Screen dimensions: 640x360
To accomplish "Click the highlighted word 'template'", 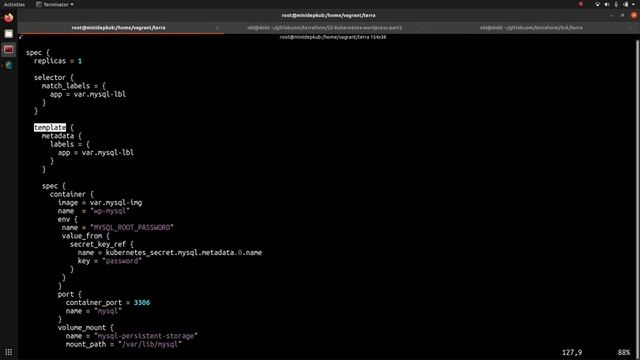I will pyautogui.click(x=50, y=128).
